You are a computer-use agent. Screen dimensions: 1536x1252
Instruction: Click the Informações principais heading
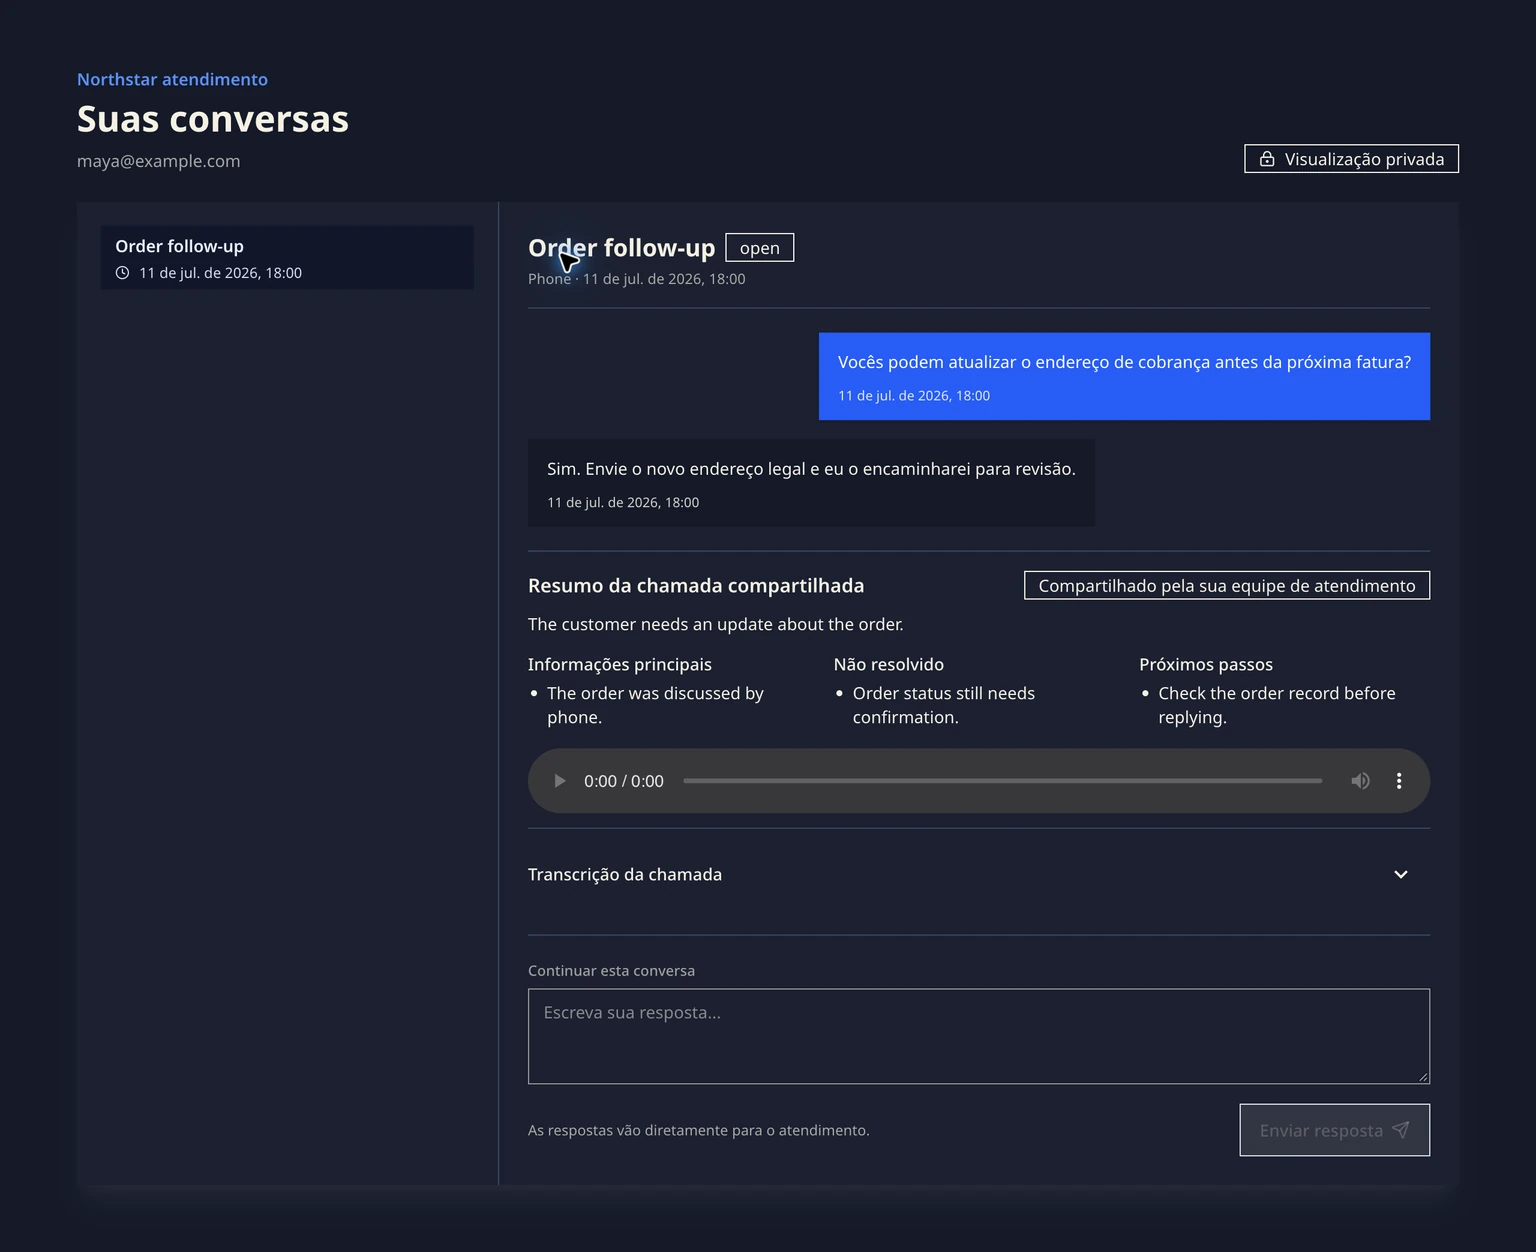coord(620,664)
